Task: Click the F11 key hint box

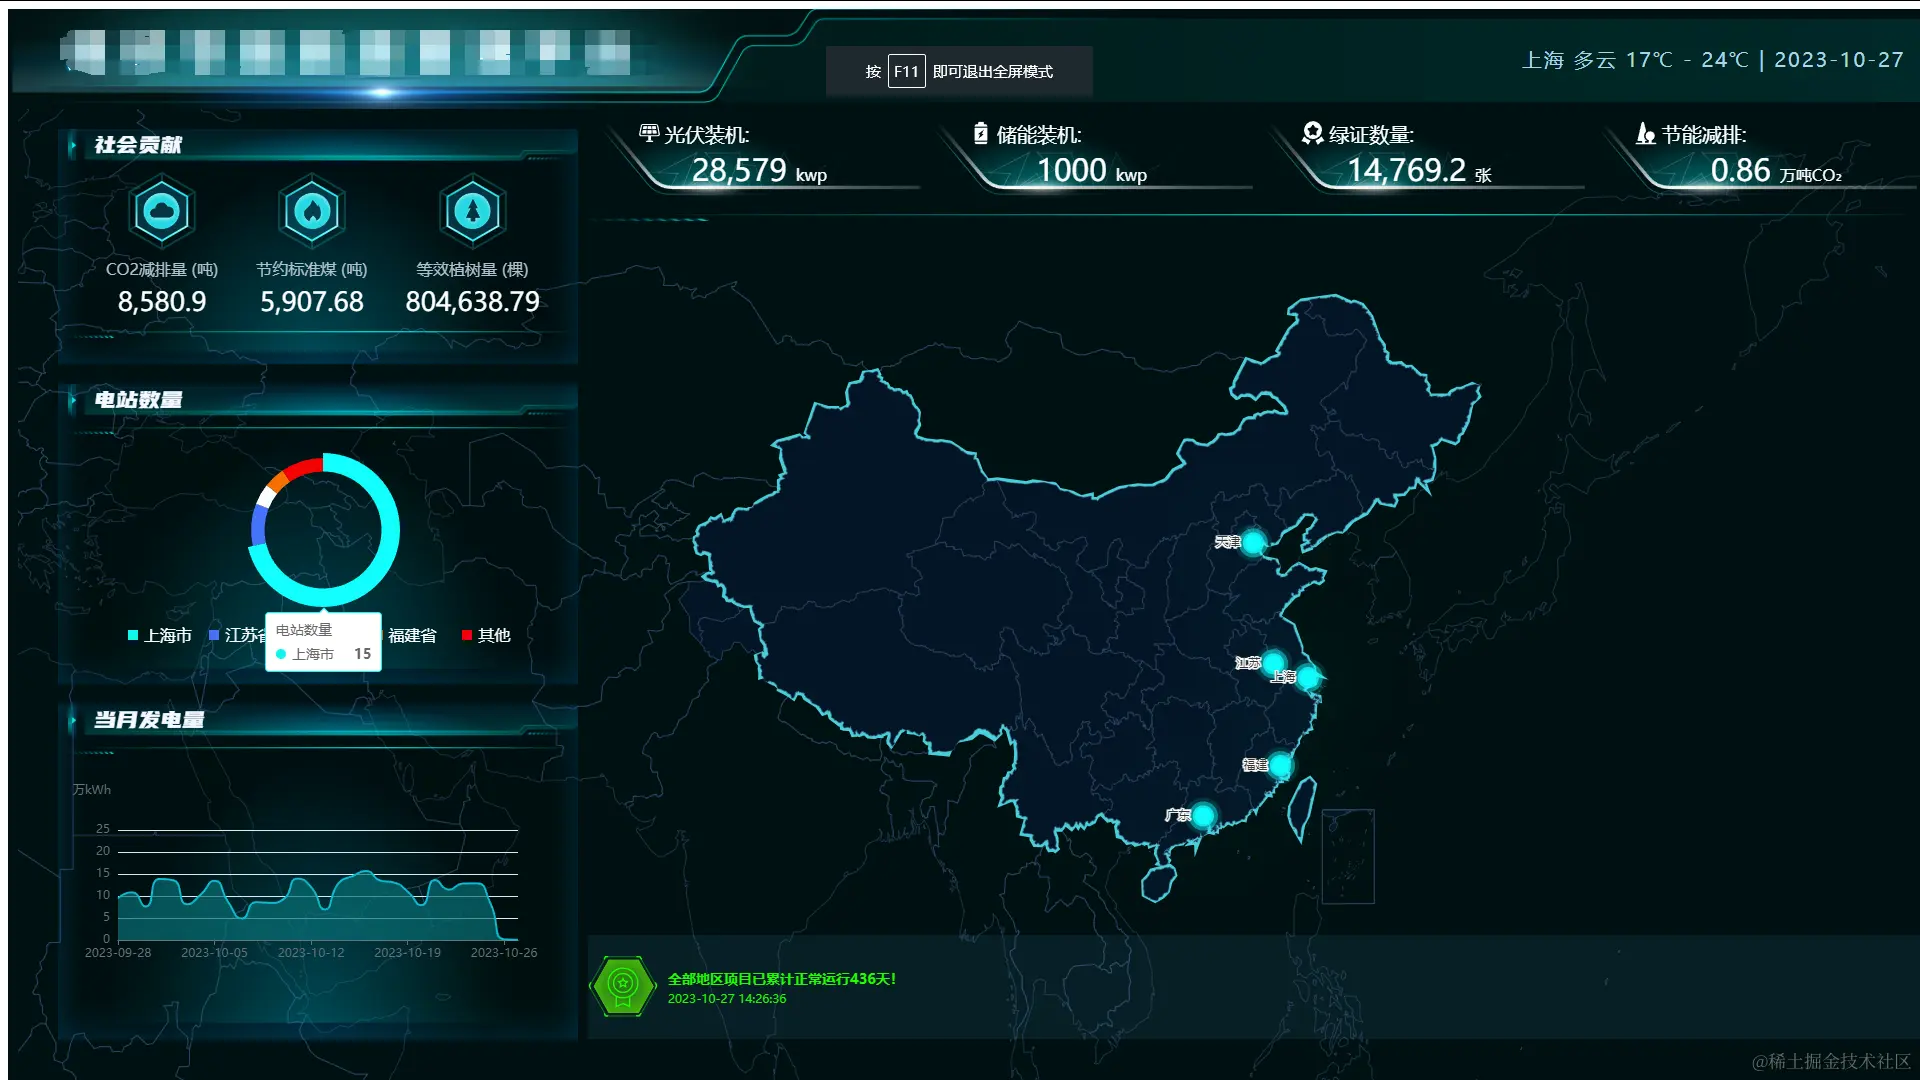Action: click(x=906, y=72)
